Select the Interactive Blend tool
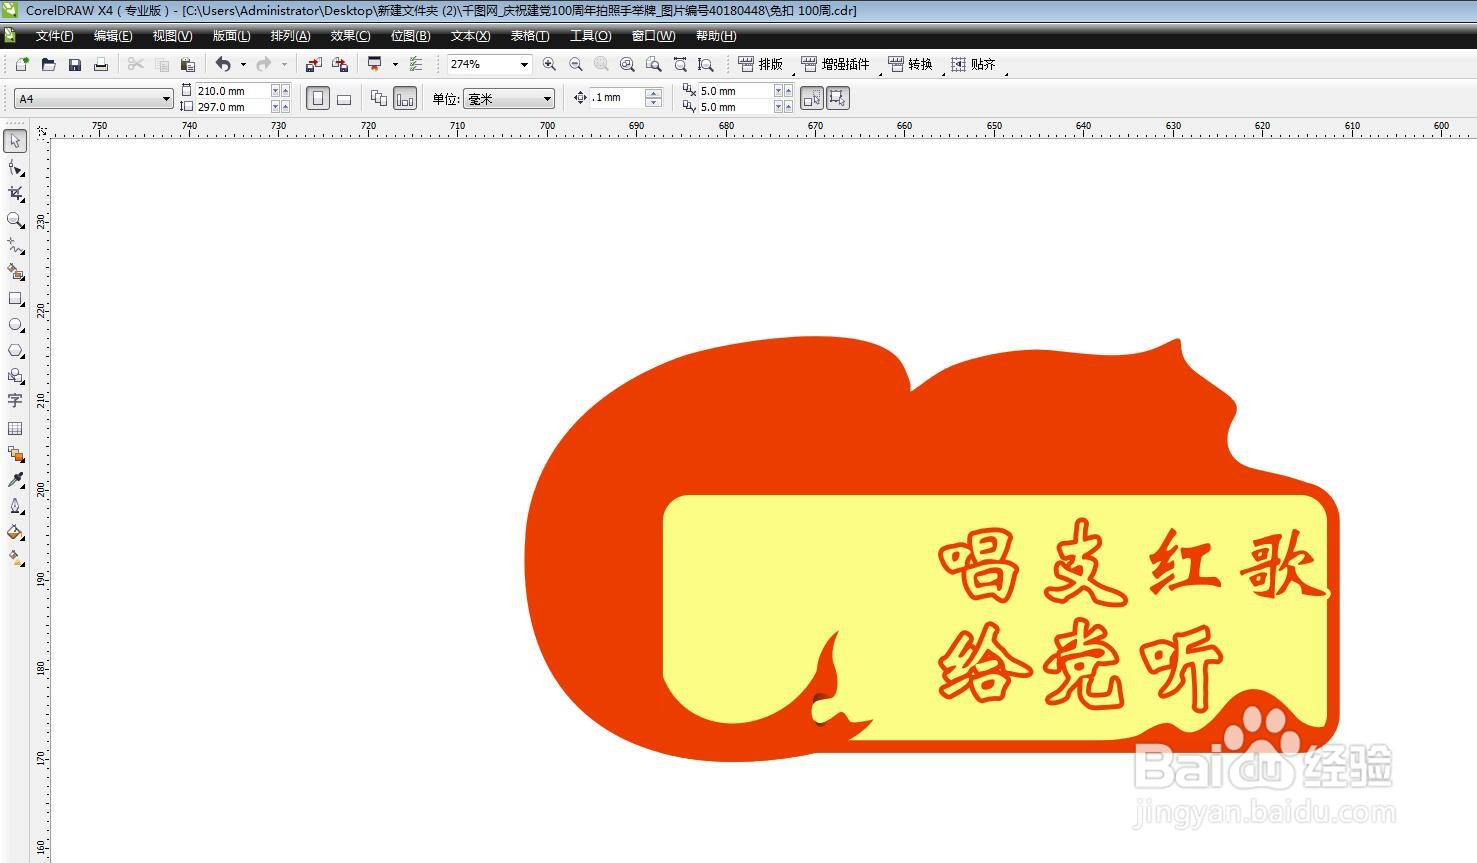 coord(15,454)
